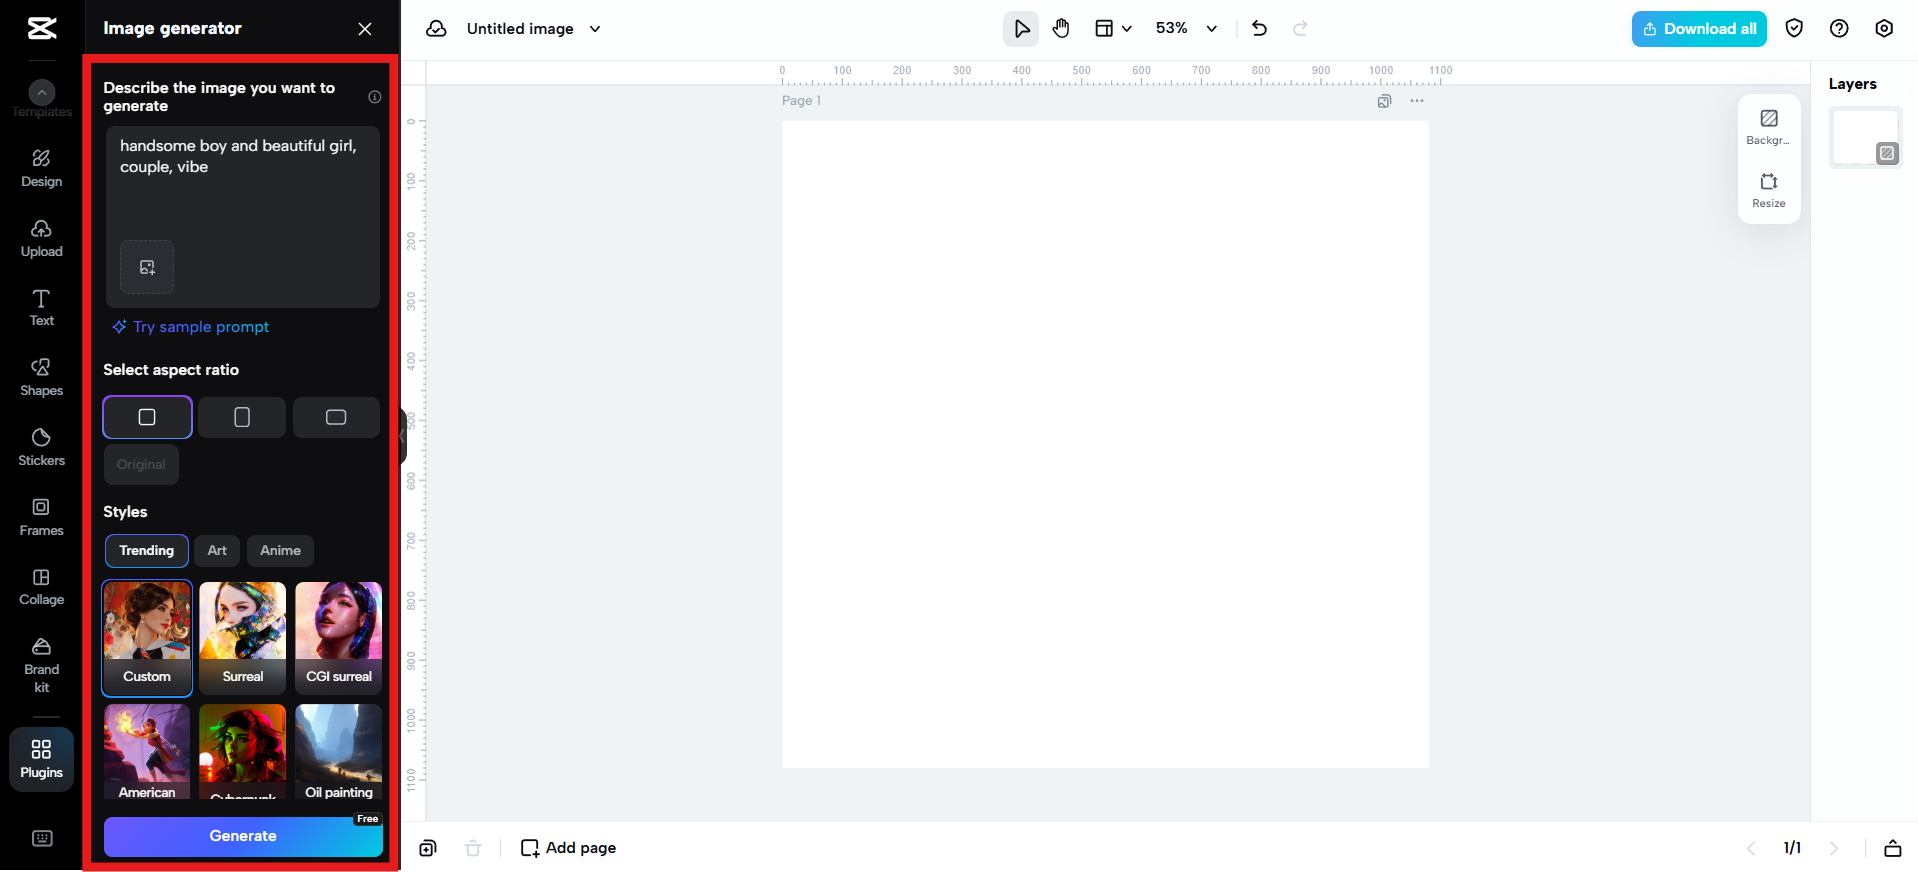Switch to the Anime styles tab

(x=280, y=551)
